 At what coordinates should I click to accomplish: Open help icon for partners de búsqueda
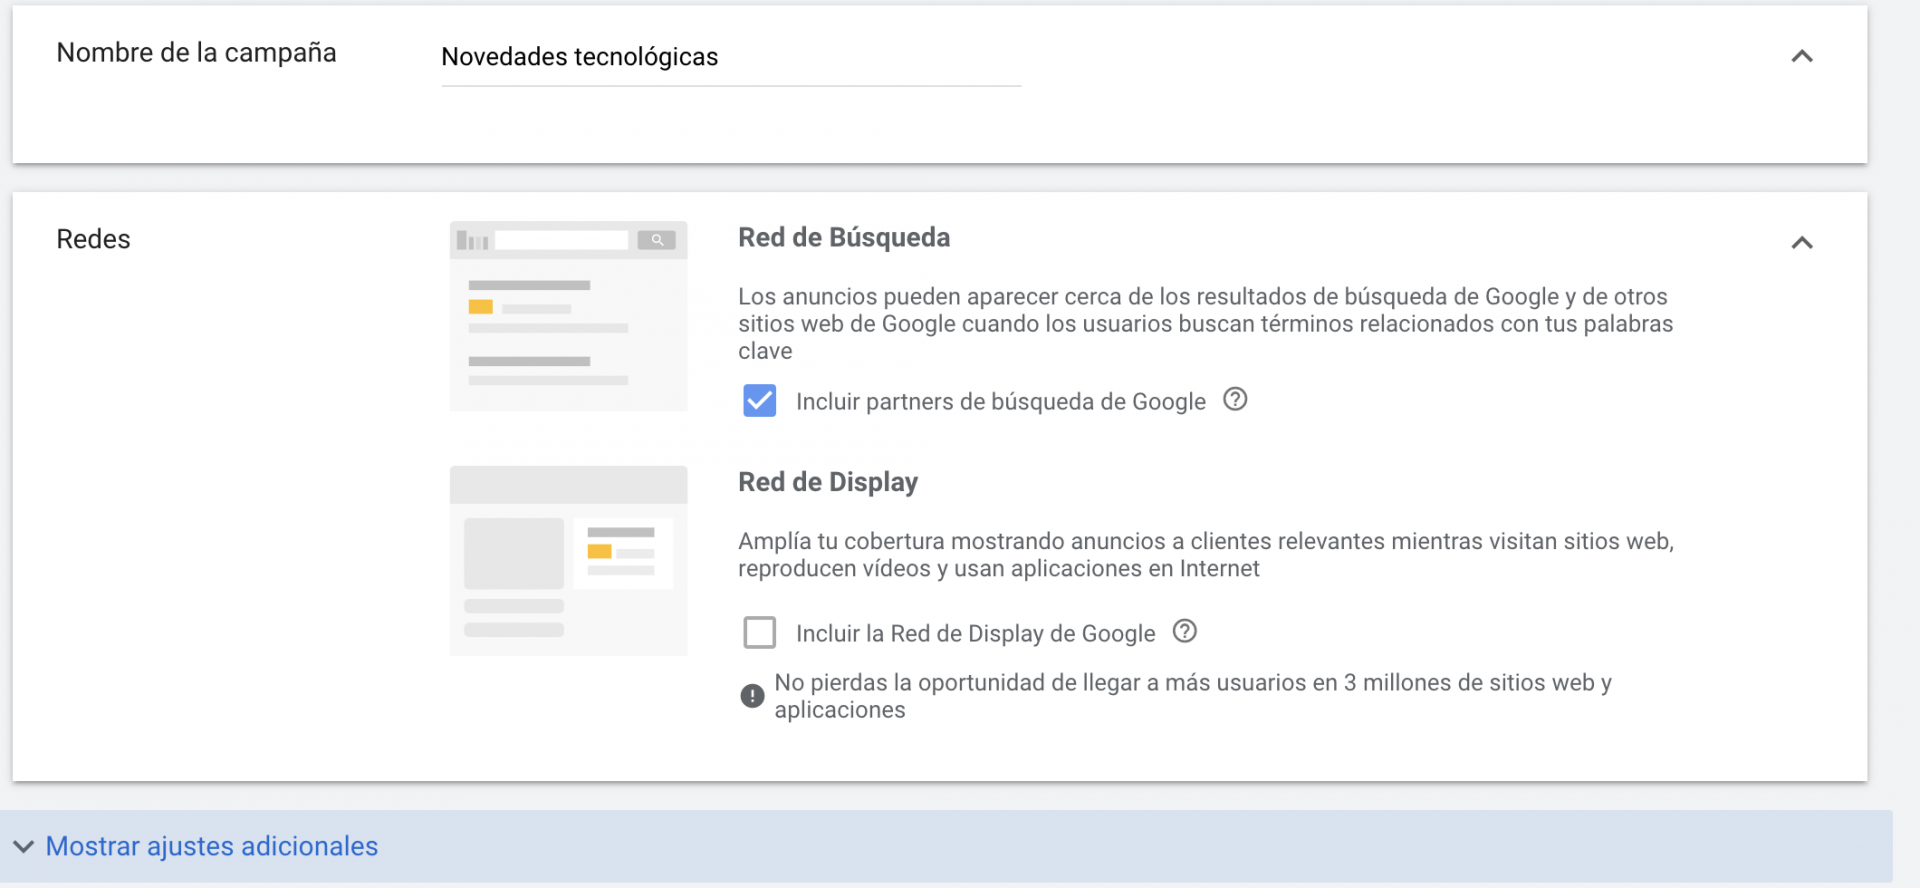1235,400
